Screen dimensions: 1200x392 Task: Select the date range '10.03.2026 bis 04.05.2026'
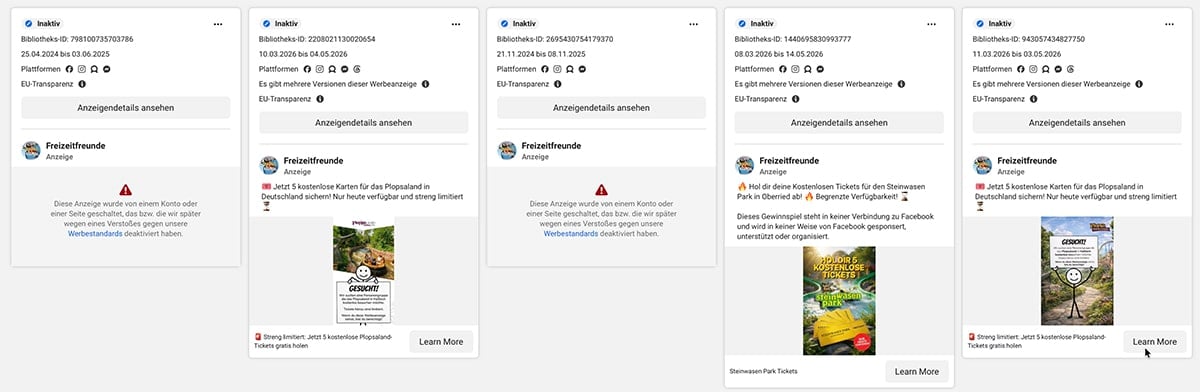pyautogui.click(x=303, y=54)
